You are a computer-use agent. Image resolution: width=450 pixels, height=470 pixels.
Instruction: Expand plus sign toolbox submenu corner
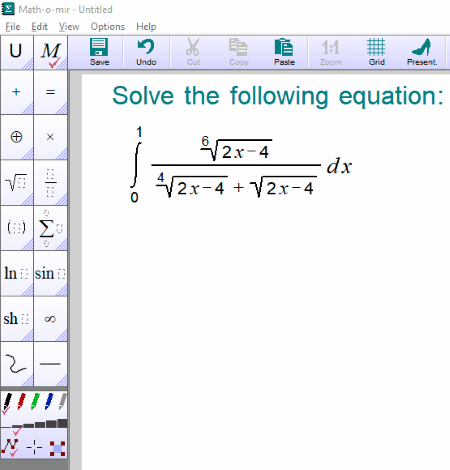(x=29, y=110)
